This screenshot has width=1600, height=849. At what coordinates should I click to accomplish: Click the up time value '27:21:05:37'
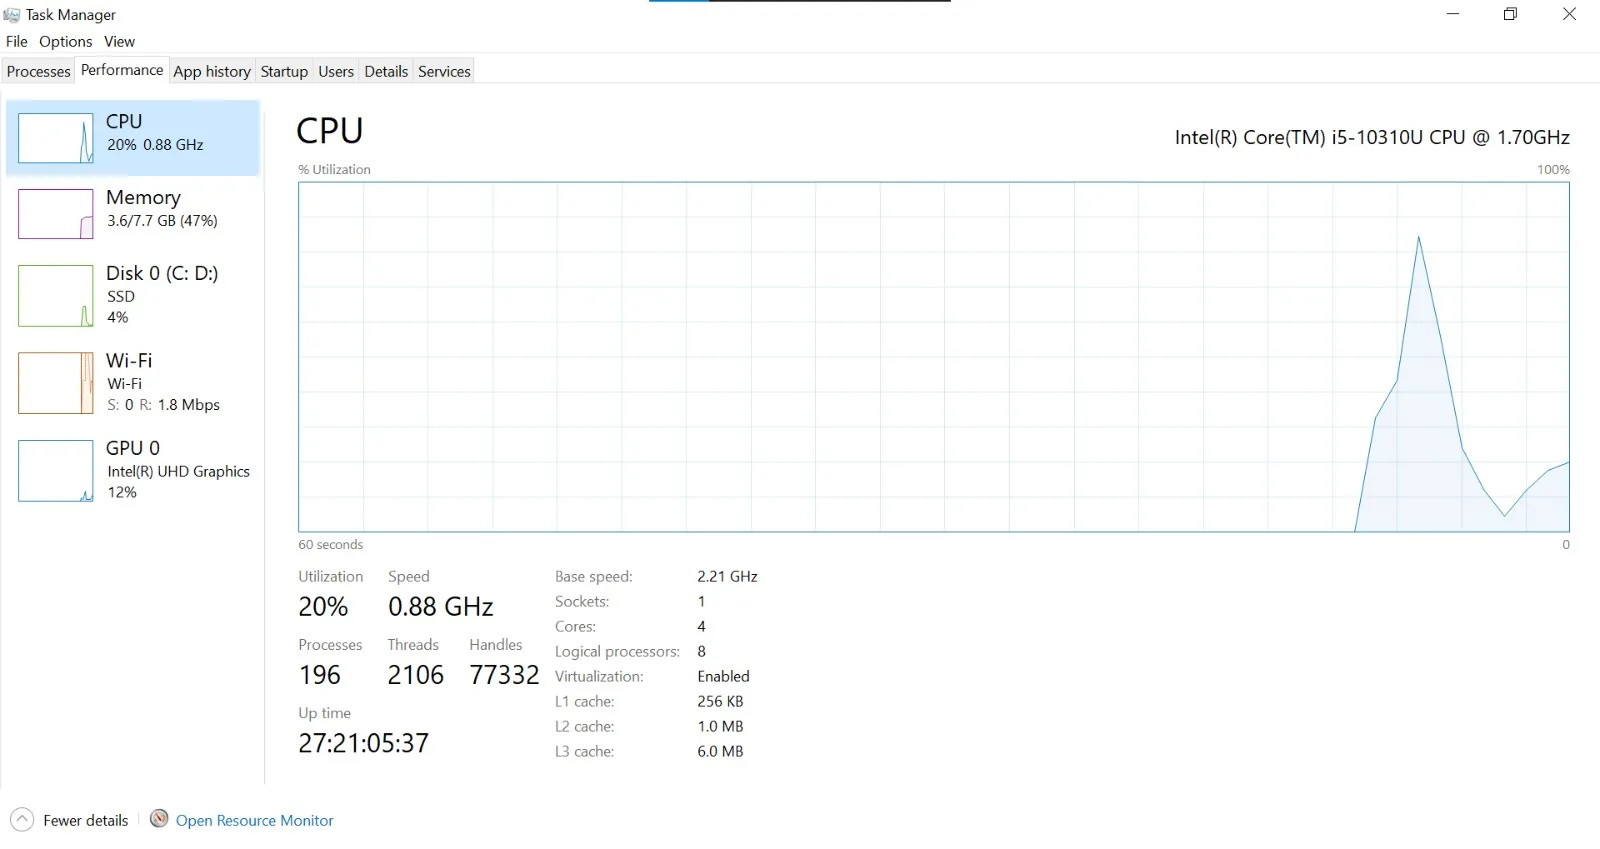tap(364, 743)
